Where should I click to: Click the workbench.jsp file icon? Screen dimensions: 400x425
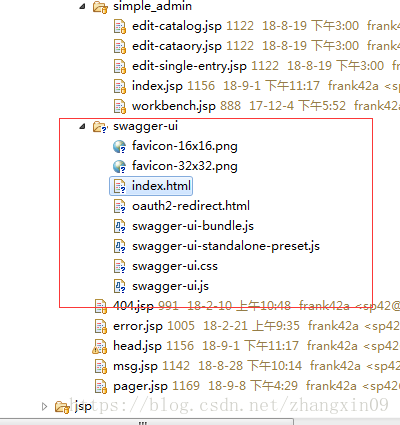[120, 107]
